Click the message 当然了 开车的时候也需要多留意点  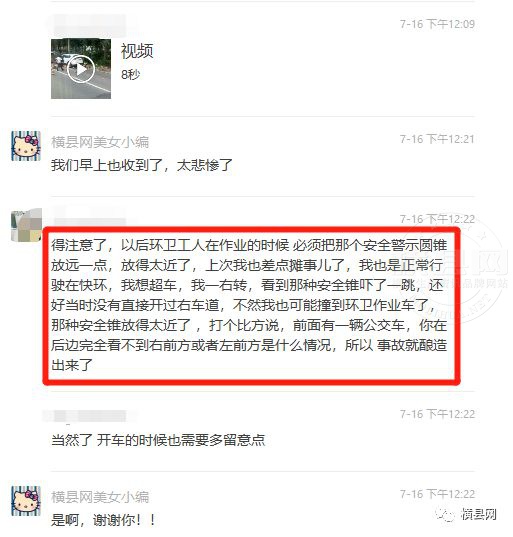tap(158, 440)
